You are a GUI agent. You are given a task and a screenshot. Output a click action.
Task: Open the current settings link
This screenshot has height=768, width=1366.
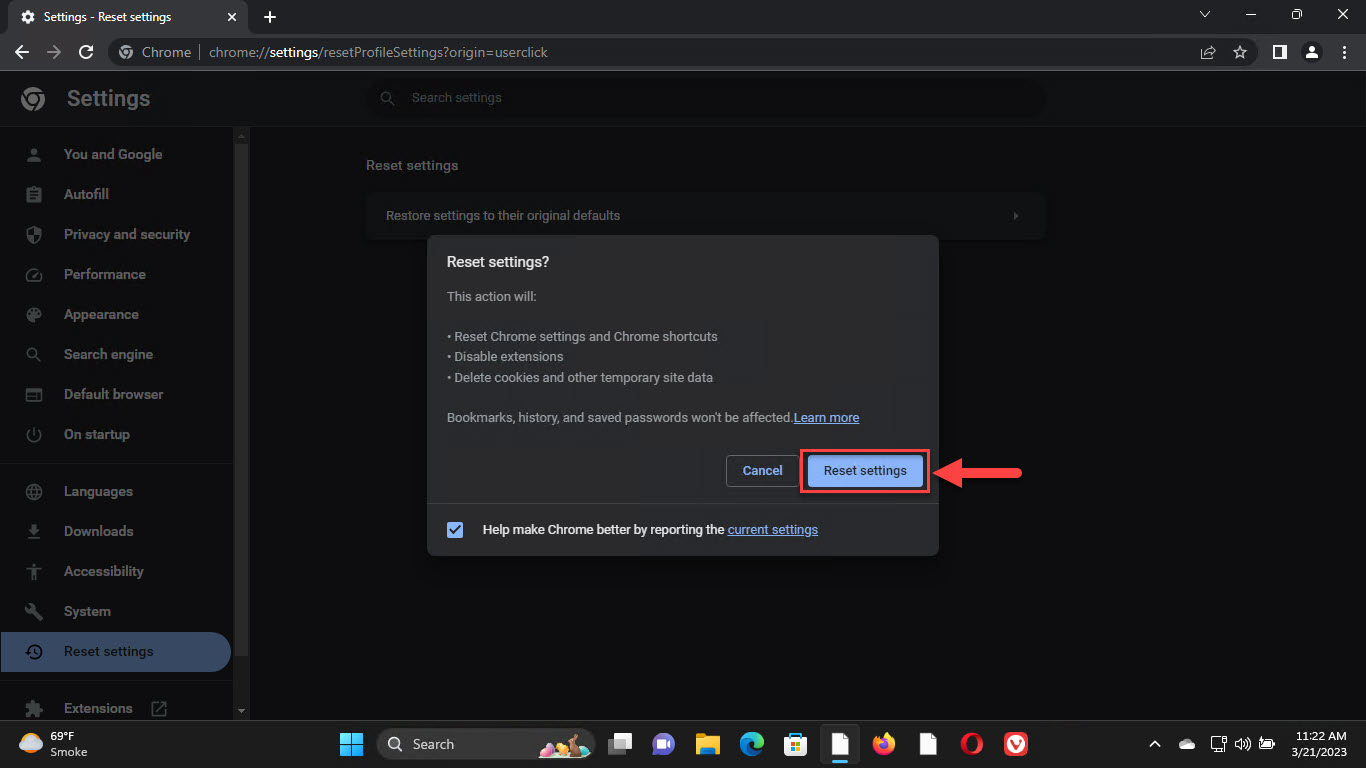pyautogui.click(x=772, y=530)
